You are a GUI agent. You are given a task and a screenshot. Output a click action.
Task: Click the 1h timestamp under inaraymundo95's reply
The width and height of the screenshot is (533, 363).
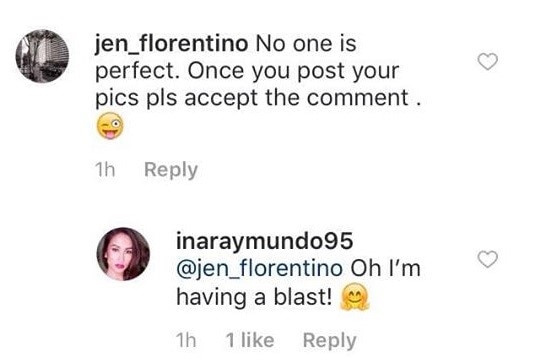[x=186, y=340]
